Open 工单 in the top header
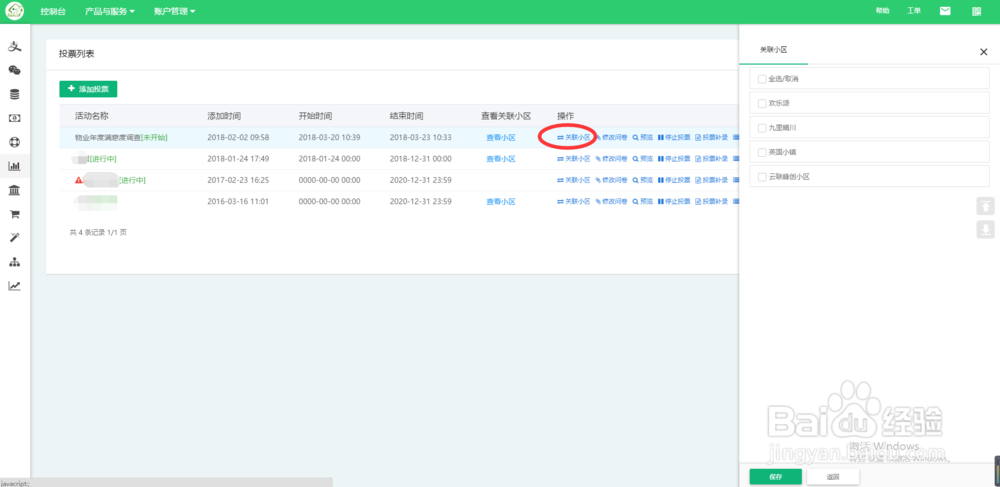 [913, 11]
